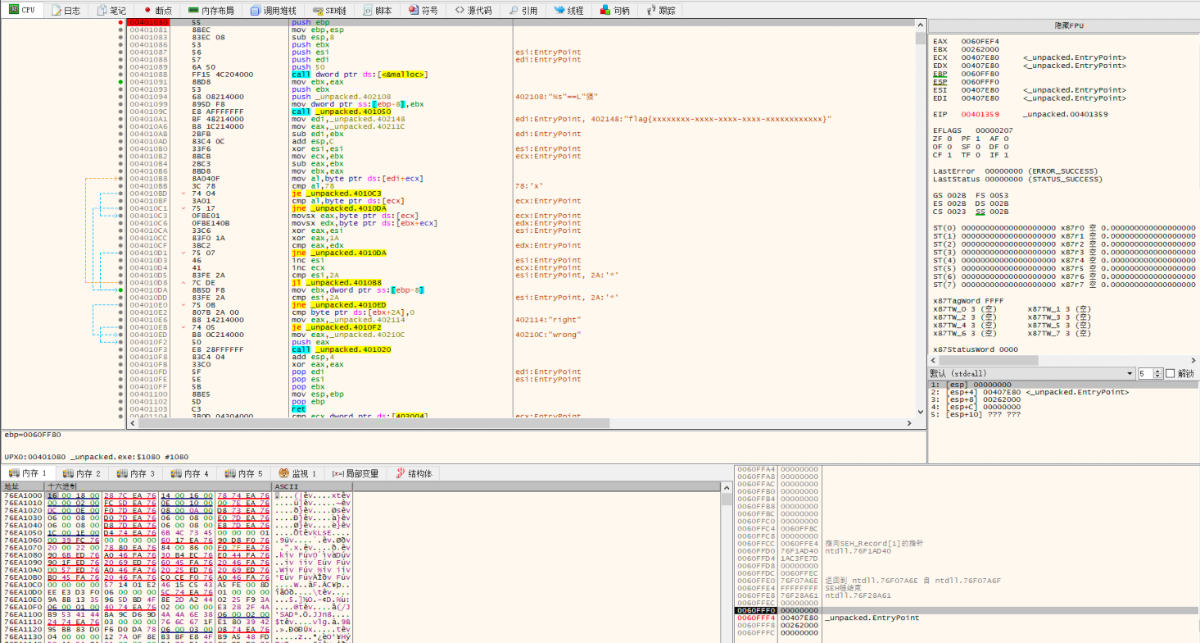The height and width of the screenshot is (643, 1200).
Task: Click the EAX register value 0060FEF4
Action: coord(979,42)
